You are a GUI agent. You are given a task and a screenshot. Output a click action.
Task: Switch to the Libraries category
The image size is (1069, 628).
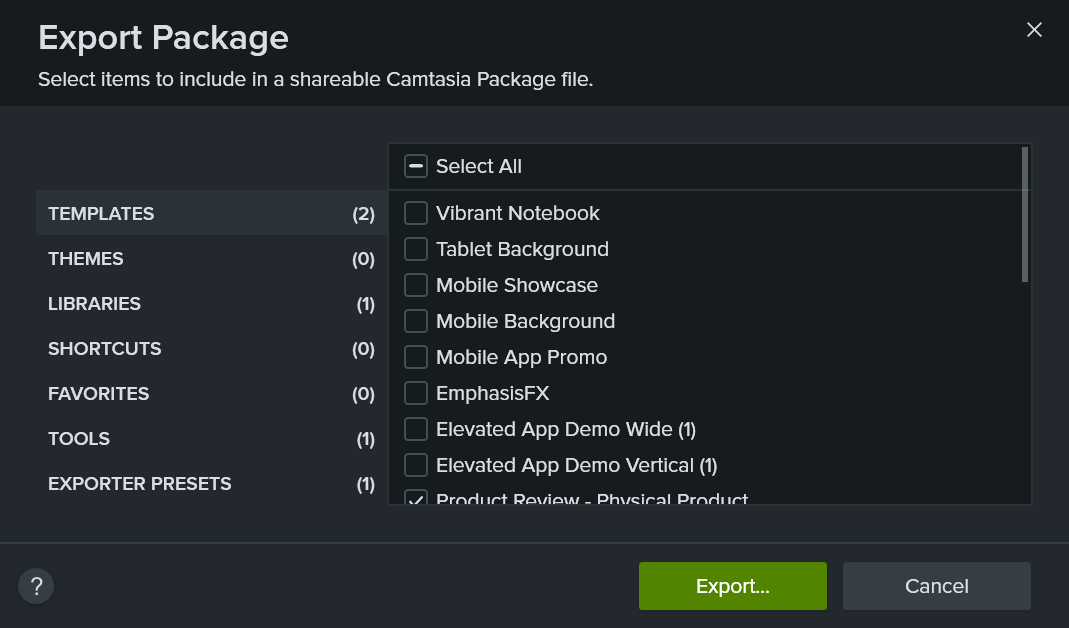click(210, 304)
